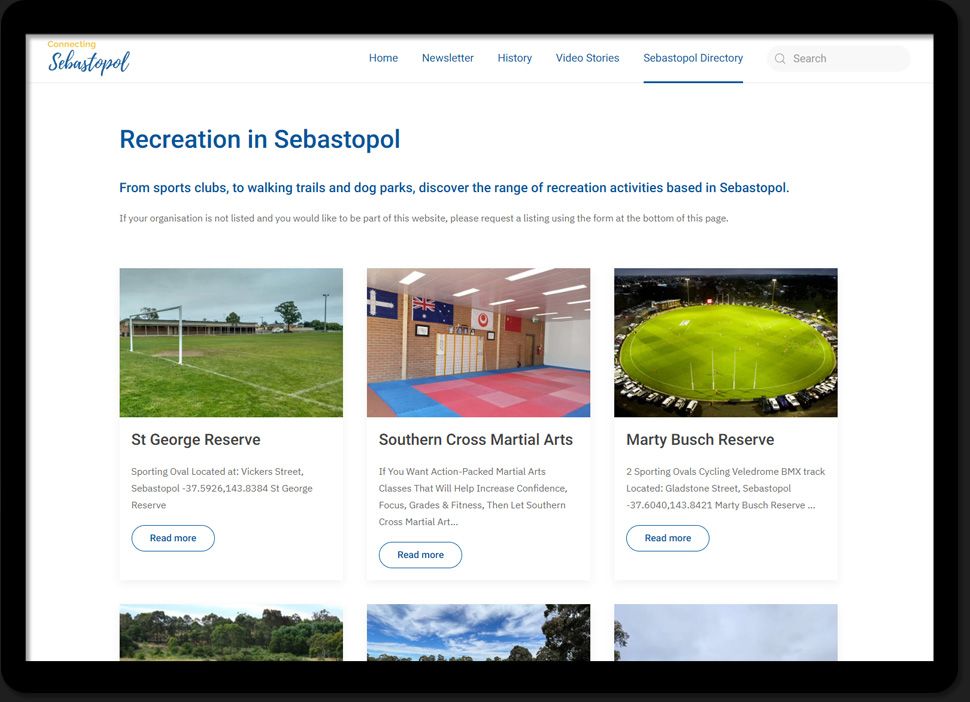Open the blue cloudy sky thumbnail
970x702 pixels.
click(479, 633)
